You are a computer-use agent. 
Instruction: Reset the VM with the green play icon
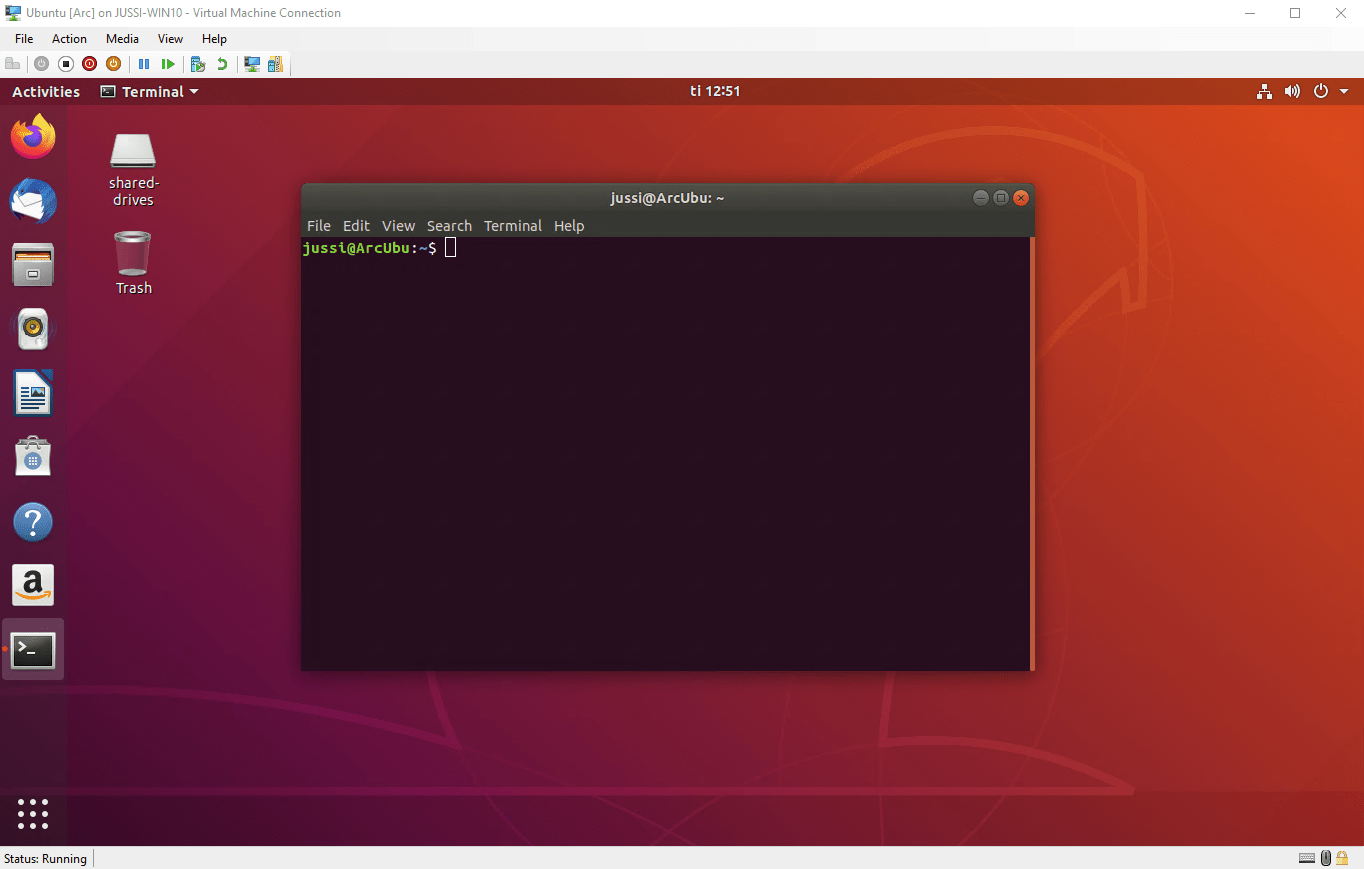tap(168, 64)
